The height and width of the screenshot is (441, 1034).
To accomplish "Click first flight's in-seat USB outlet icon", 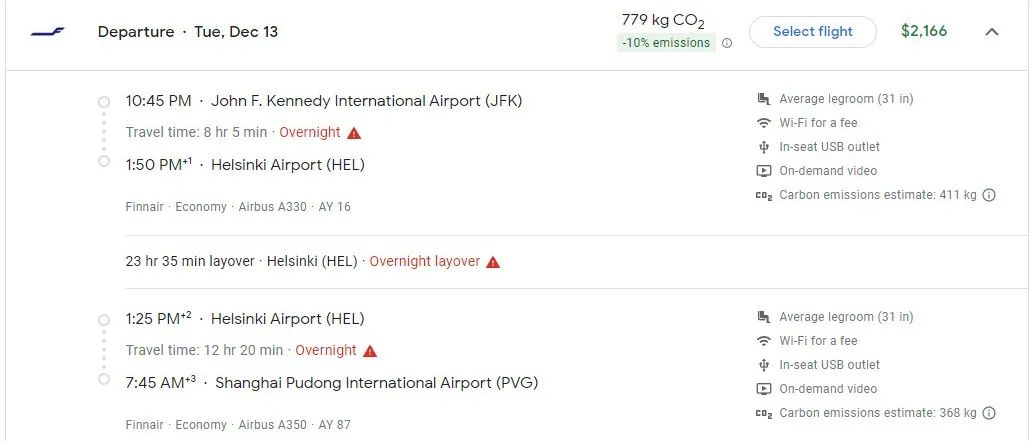I will 764,147.
